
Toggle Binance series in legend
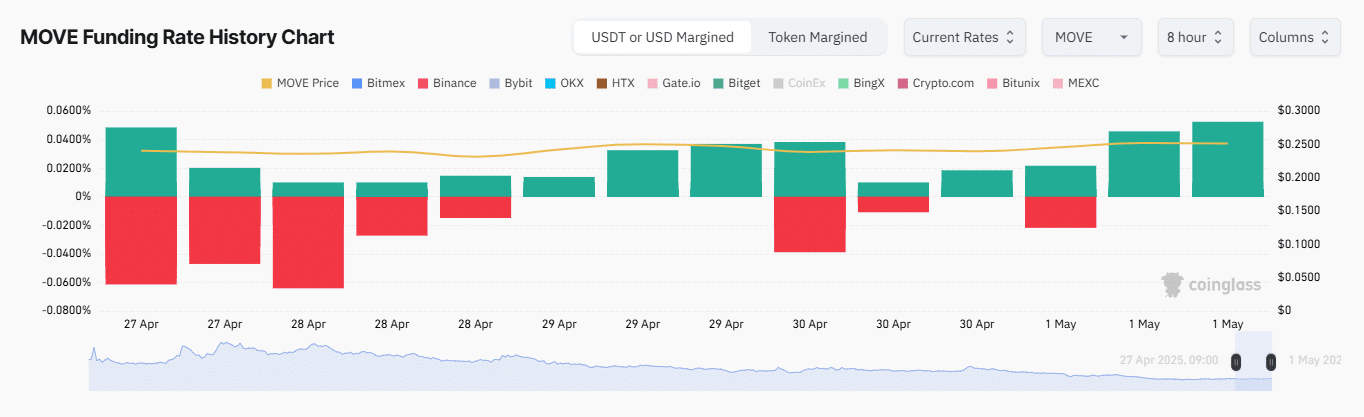coord(447,83)
